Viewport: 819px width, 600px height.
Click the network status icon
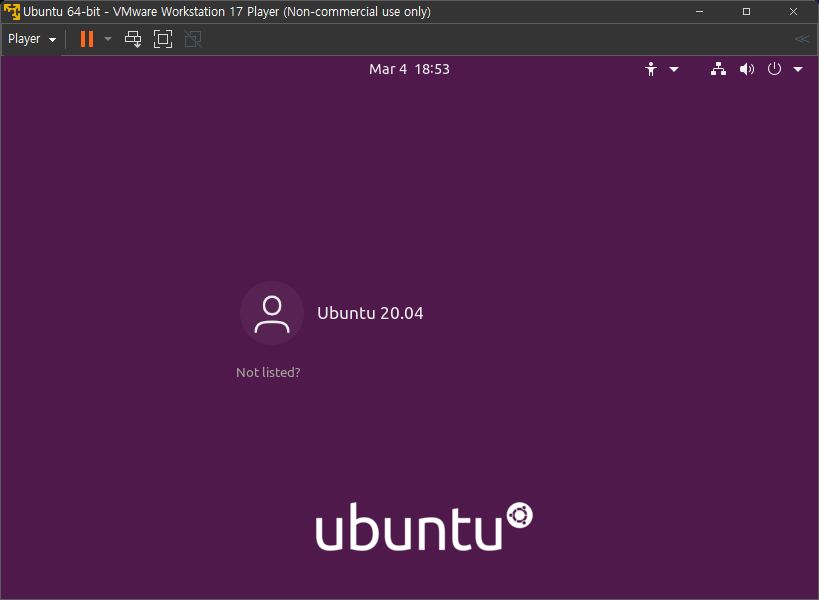click(718, 69)
